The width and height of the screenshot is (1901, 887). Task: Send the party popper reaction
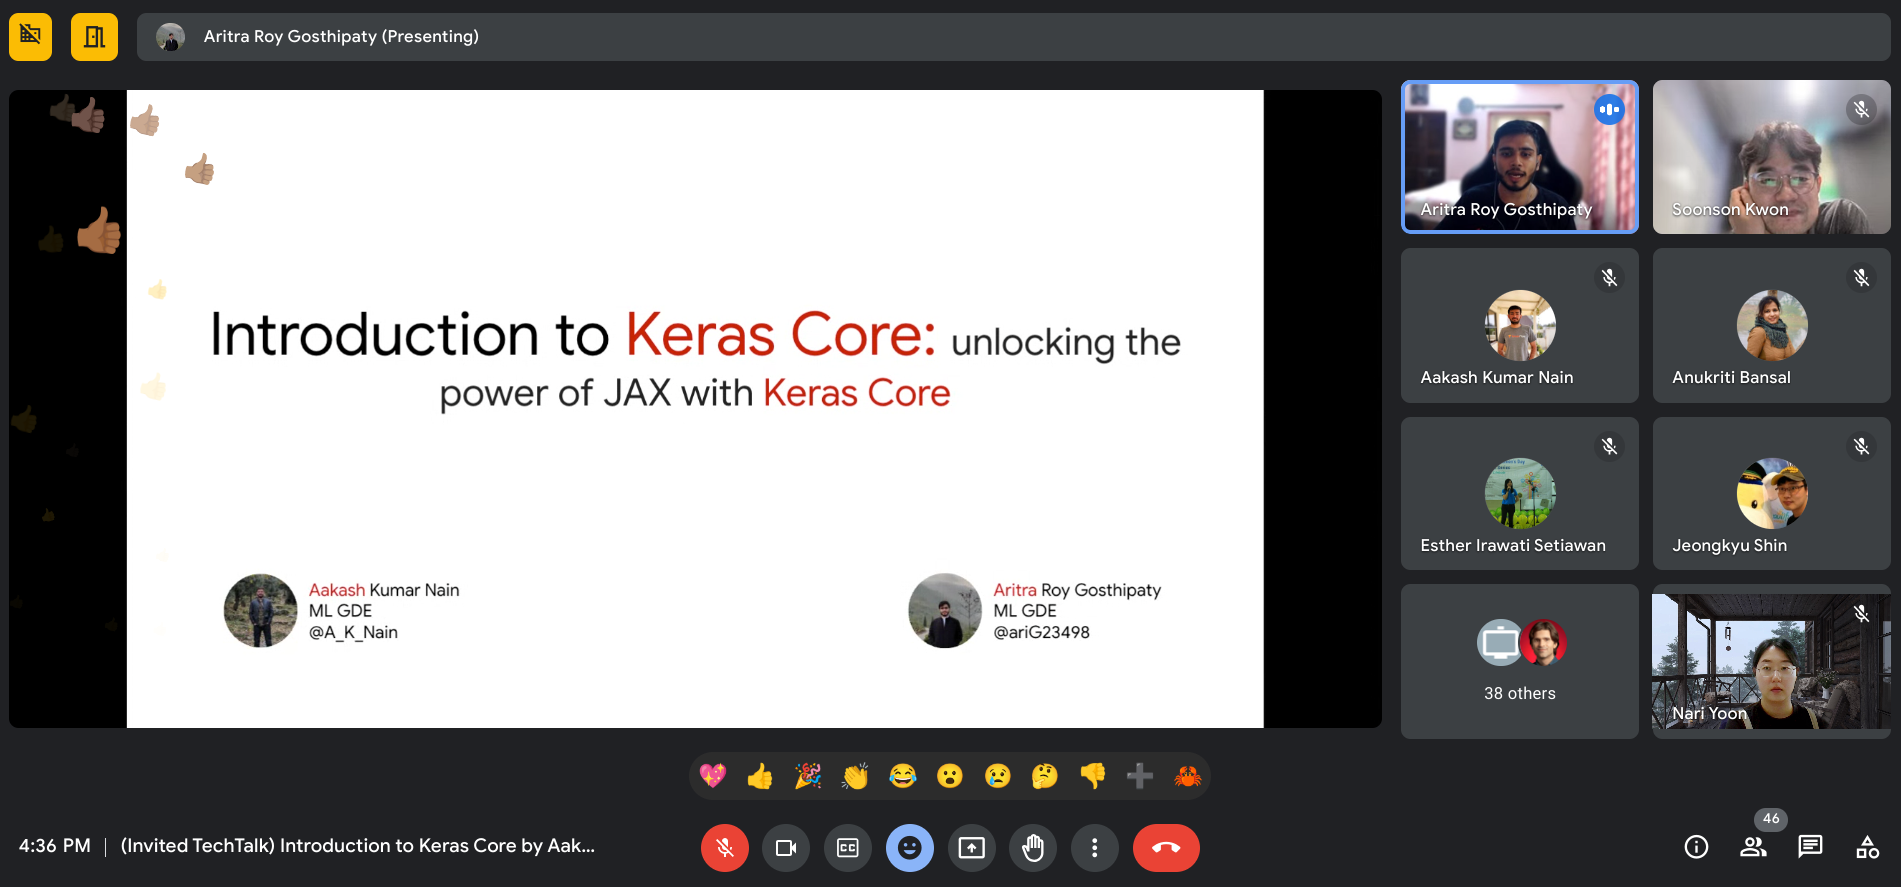tap(808, 776)
